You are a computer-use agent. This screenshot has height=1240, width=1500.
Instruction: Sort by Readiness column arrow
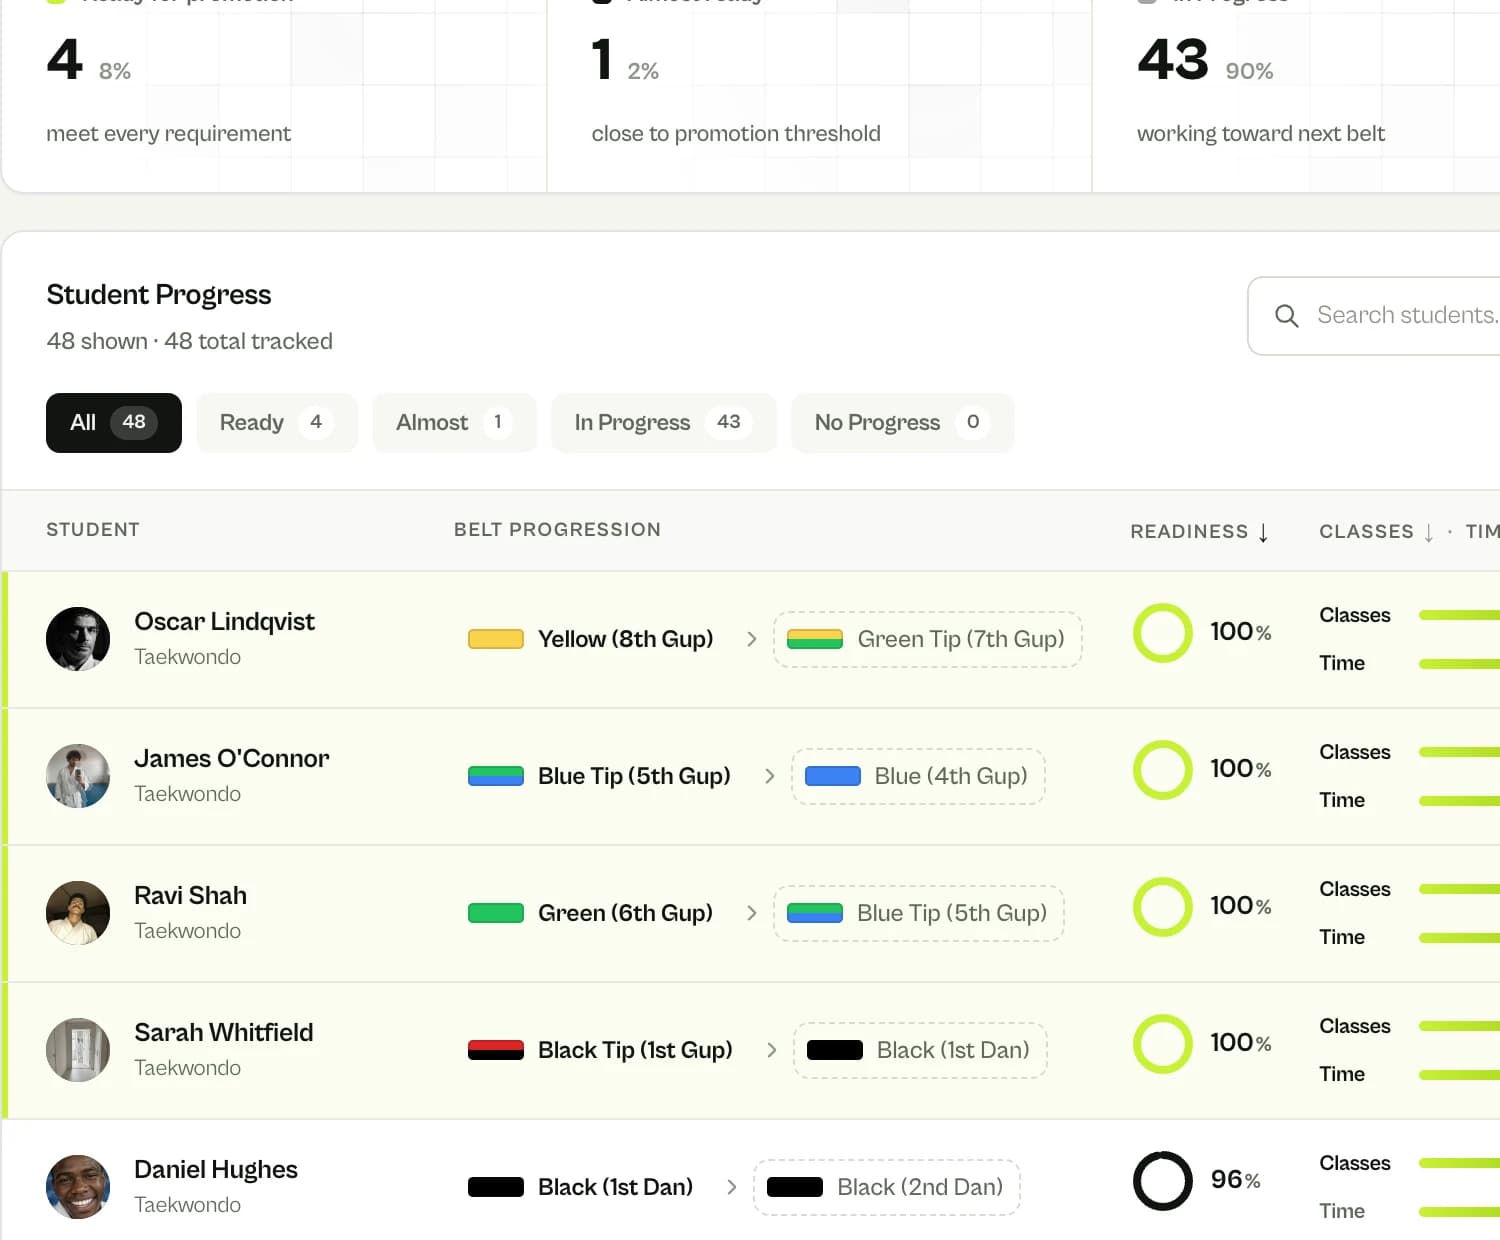coord(1264,532)
